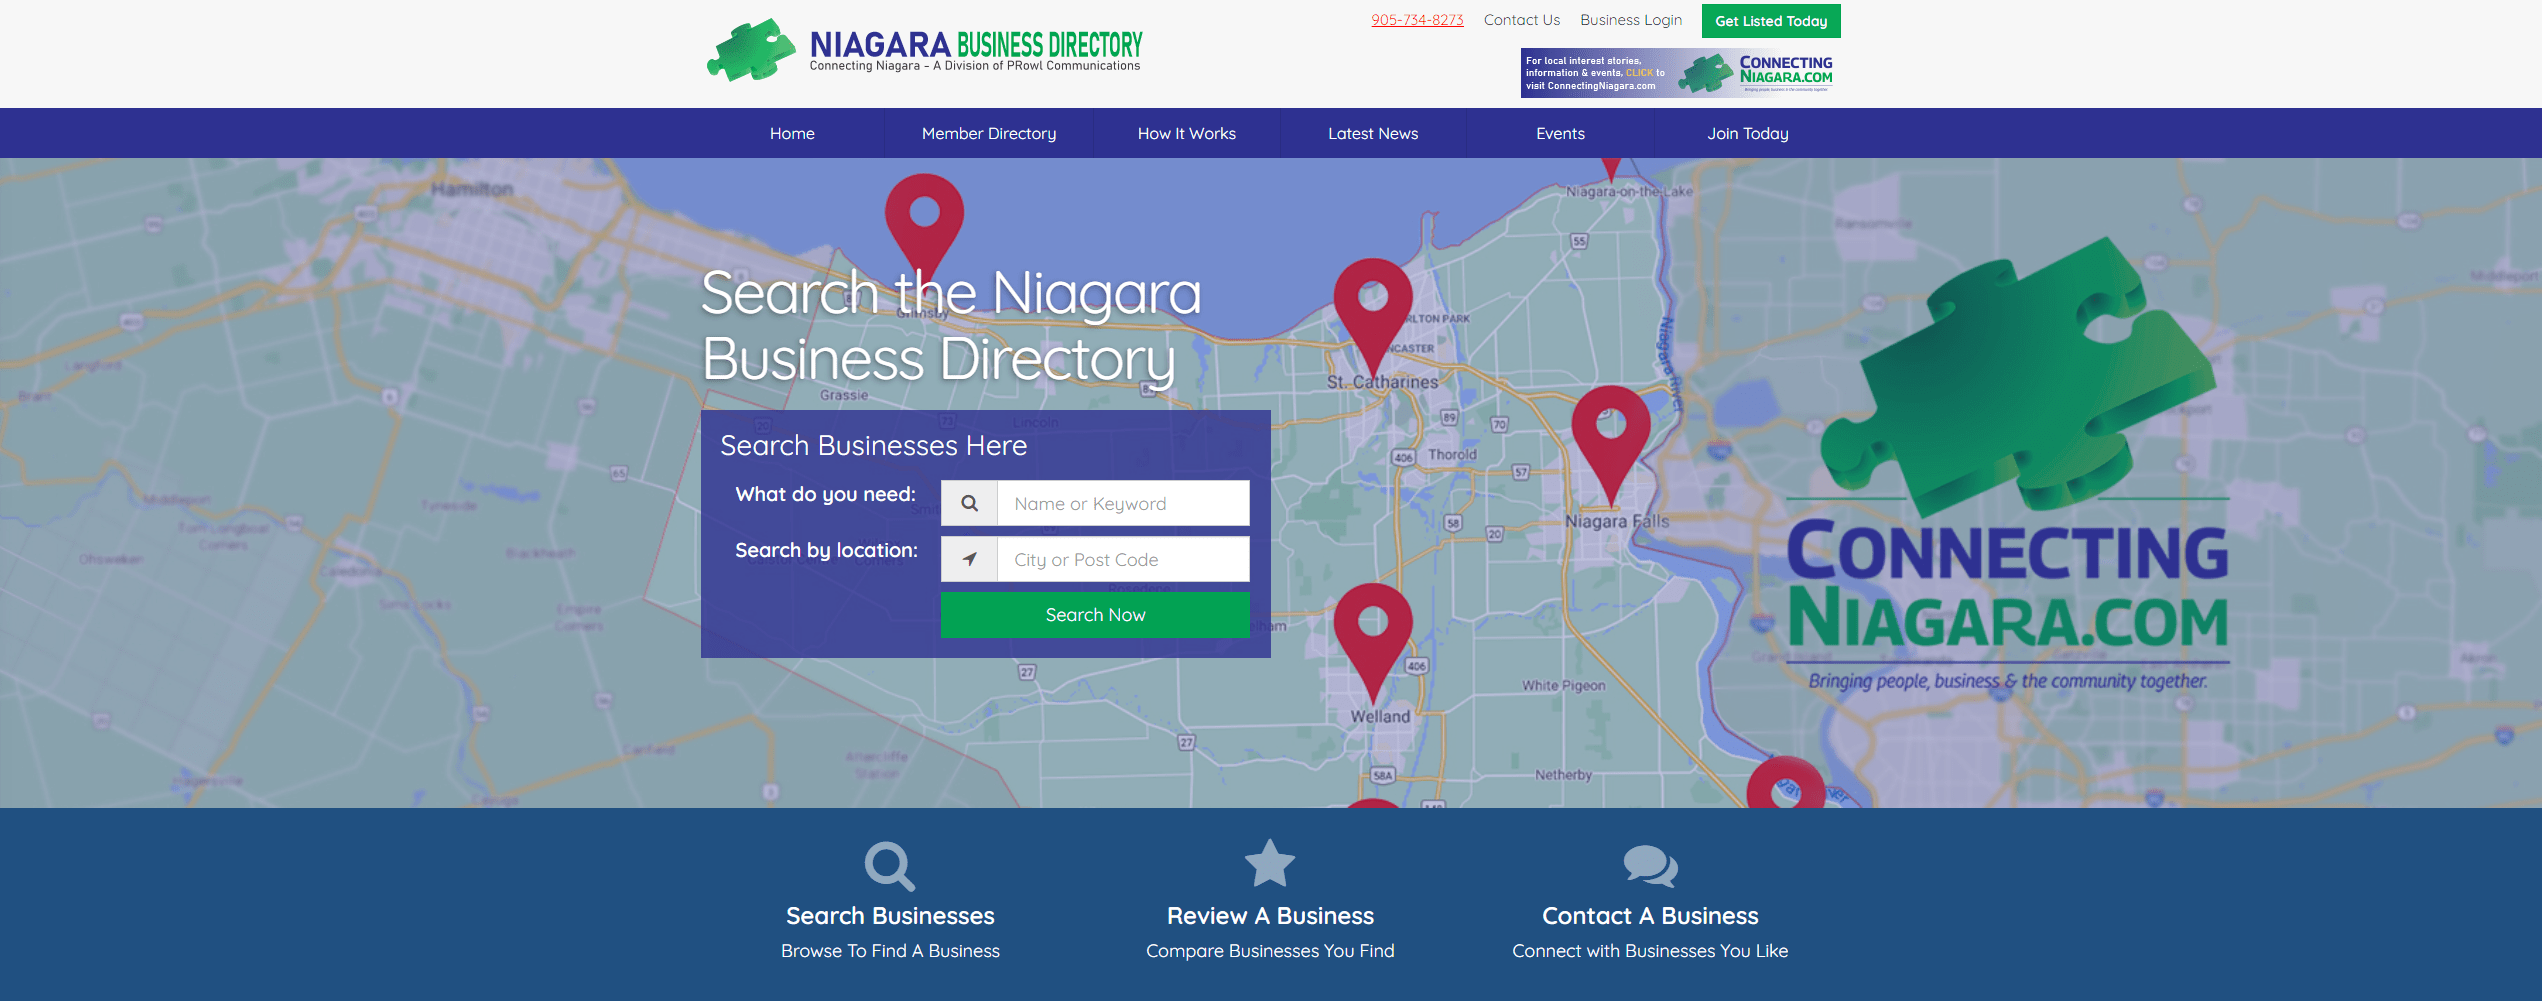The image size is (2542, 1001).
Task: Click the map pin above Niagara Falls
Action: tap(1611, 445)
